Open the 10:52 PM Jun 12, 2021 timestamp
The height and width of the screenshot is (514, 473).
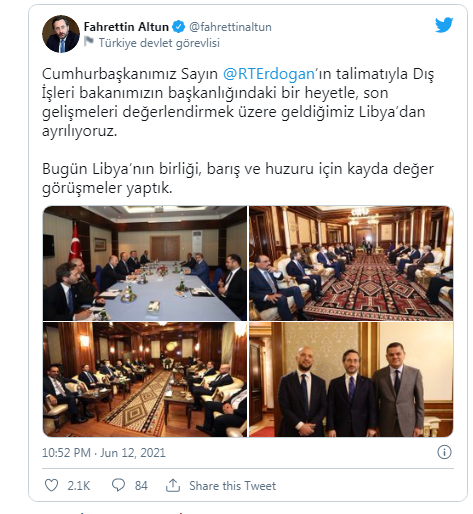click(104, 453)
